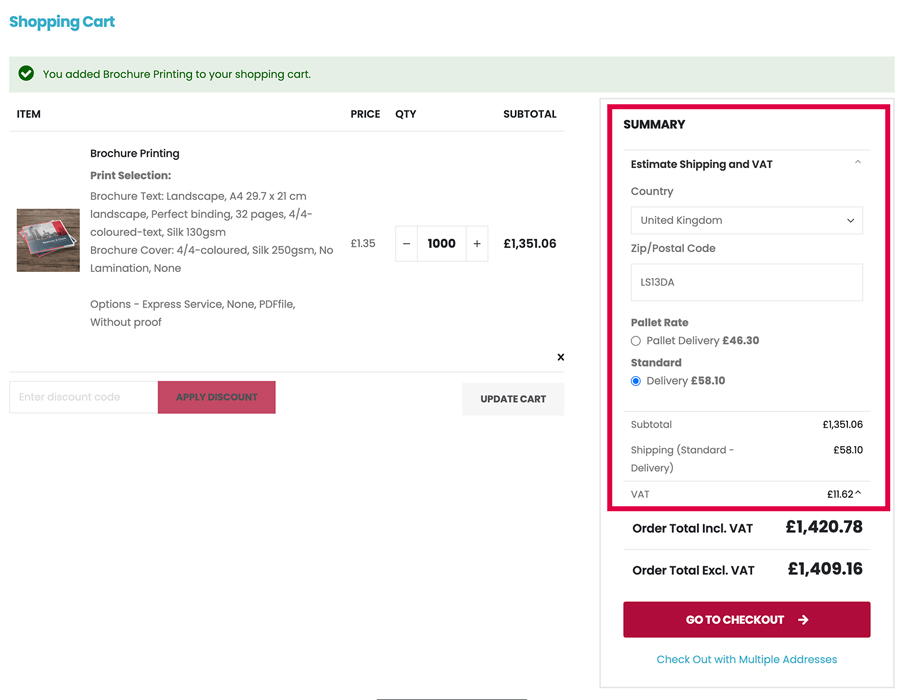Click the Shopping Cart heading
This screenshot has height=700, width=900.
[x=62, y=21]
